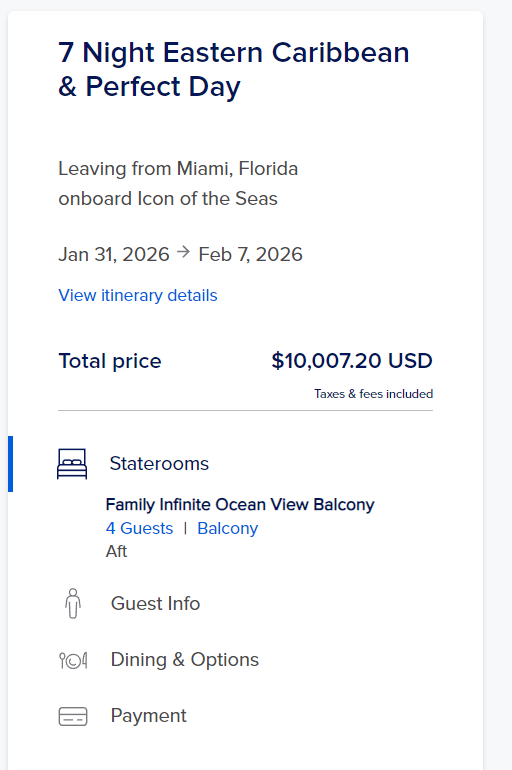Click the $10,007.20 USD total price
Viewport: 512px width, 770px height.
(352, 360)
